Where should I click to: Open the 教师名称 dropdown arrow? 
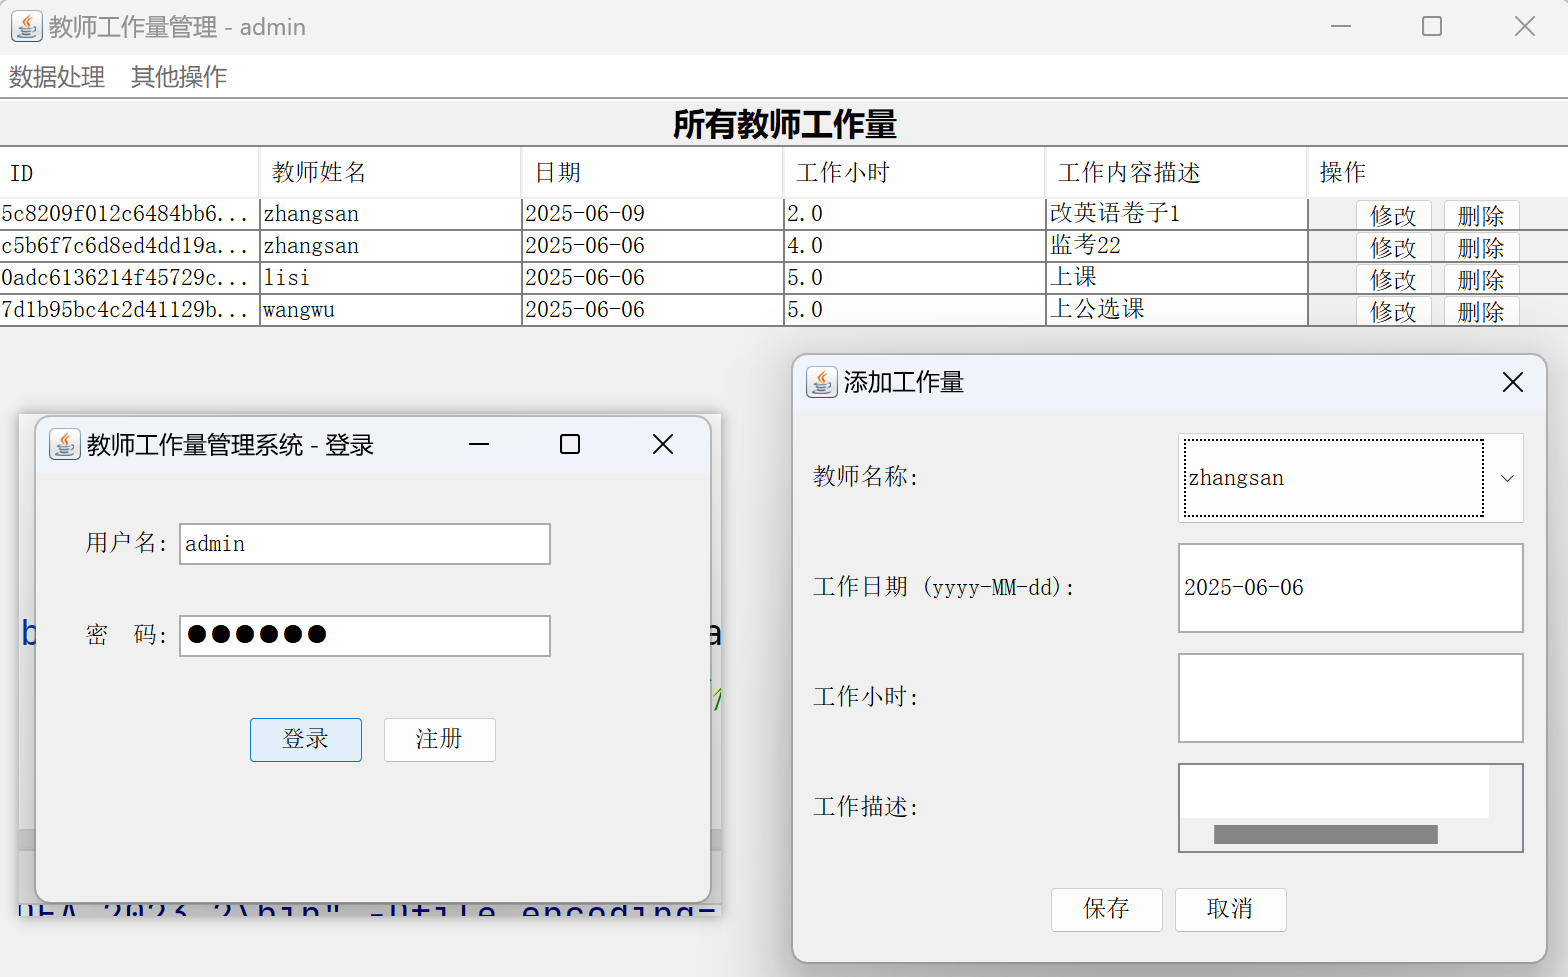coord(1507,478)
